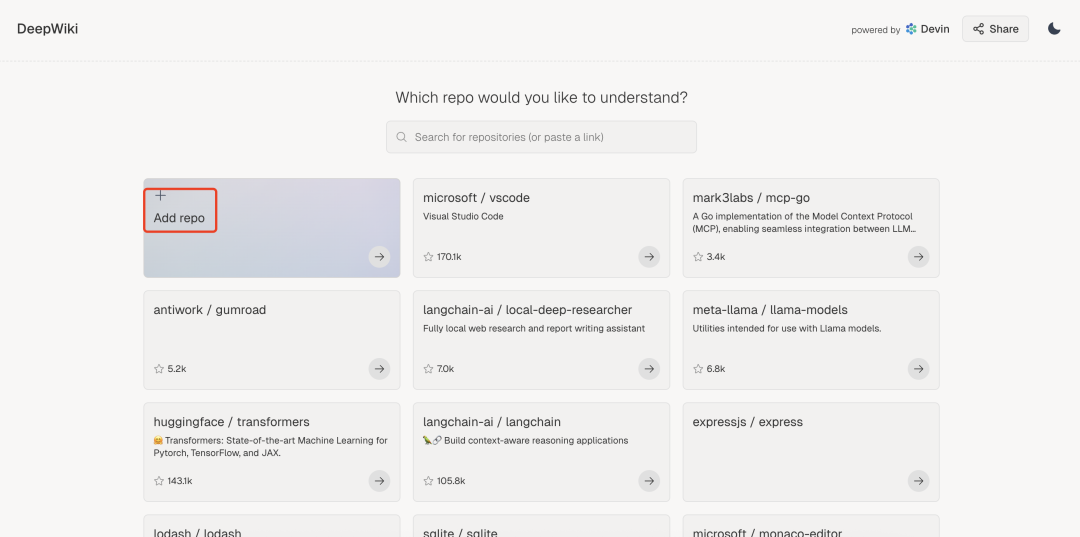
Task: Open the antiwork / gumroad arrow button
Action: click(x=379, y=369)
